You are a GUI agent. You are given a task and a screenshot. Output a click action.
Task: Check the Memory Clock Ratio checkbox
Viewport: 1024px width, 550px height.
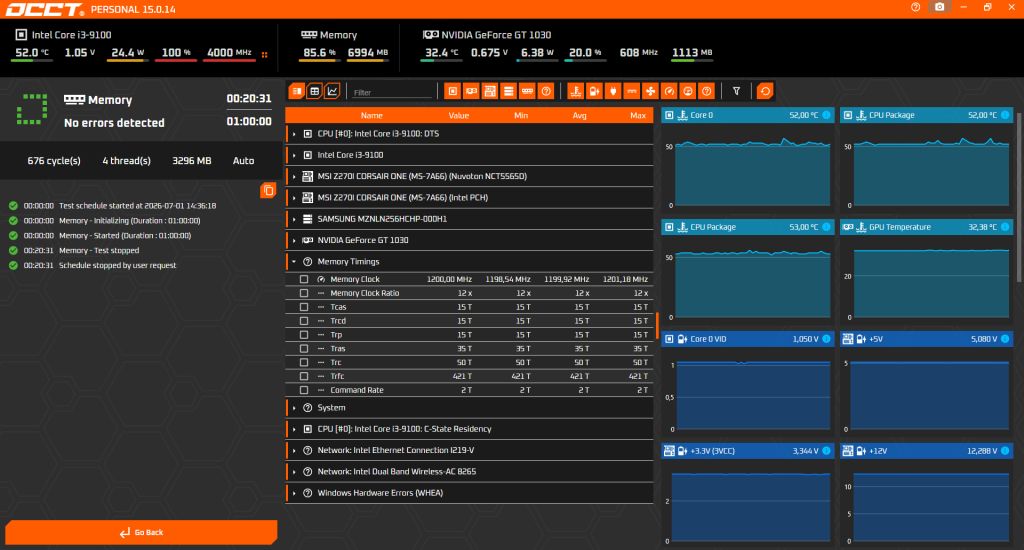click(304, 293)
